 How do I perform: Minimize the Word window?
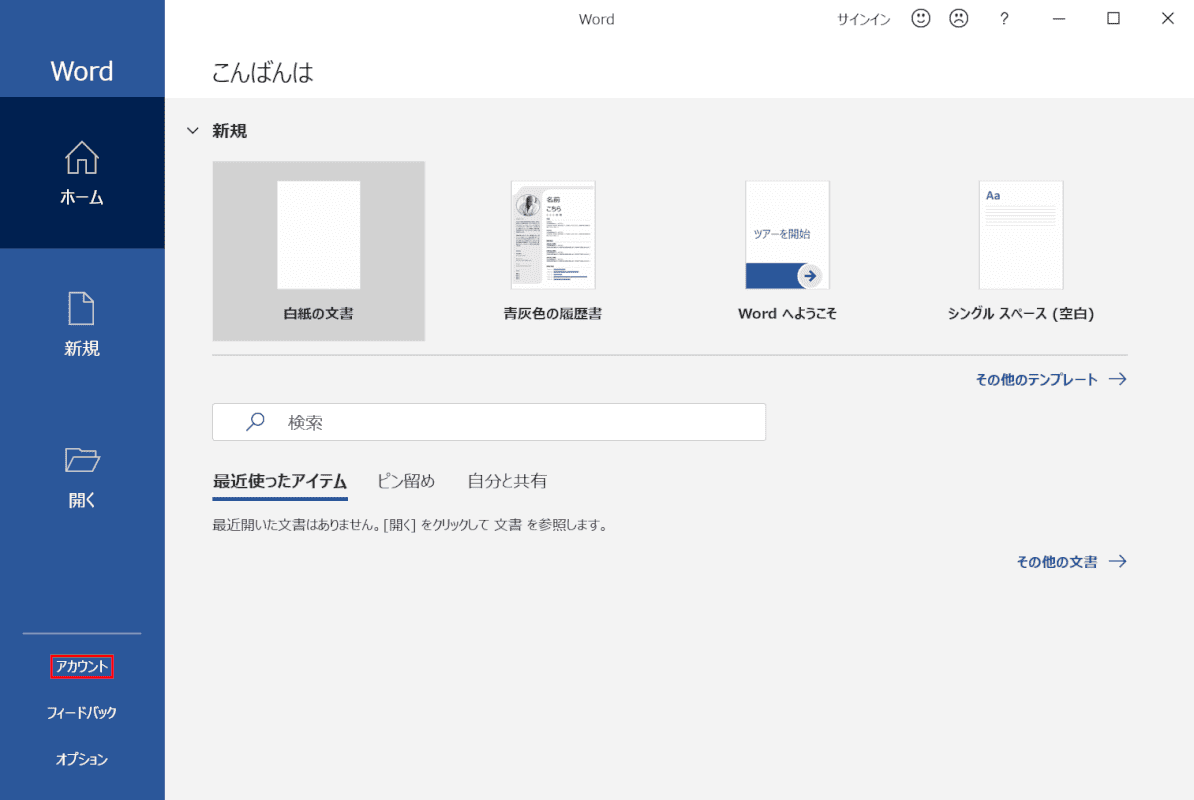(1058, 18)
